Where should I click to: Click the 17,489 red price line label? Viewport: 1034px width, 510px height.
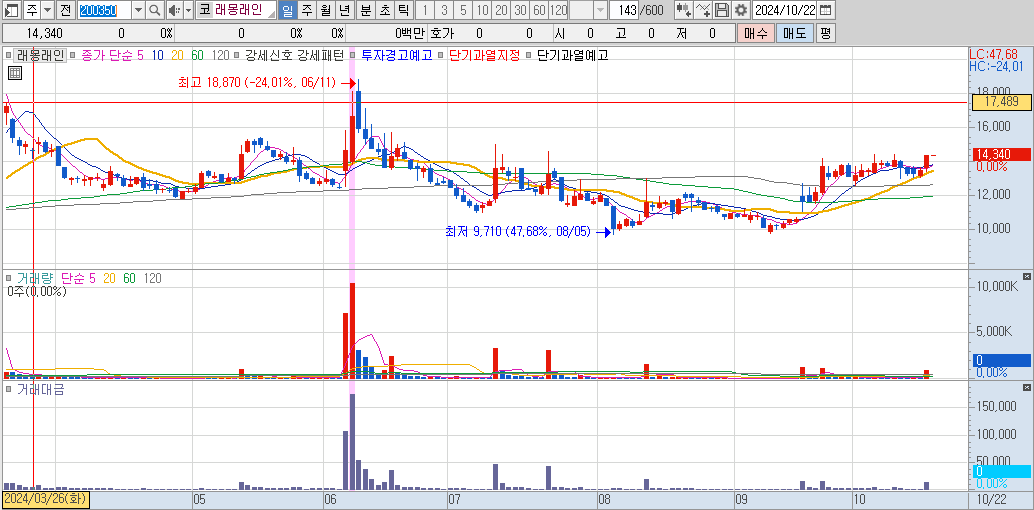1001,102
